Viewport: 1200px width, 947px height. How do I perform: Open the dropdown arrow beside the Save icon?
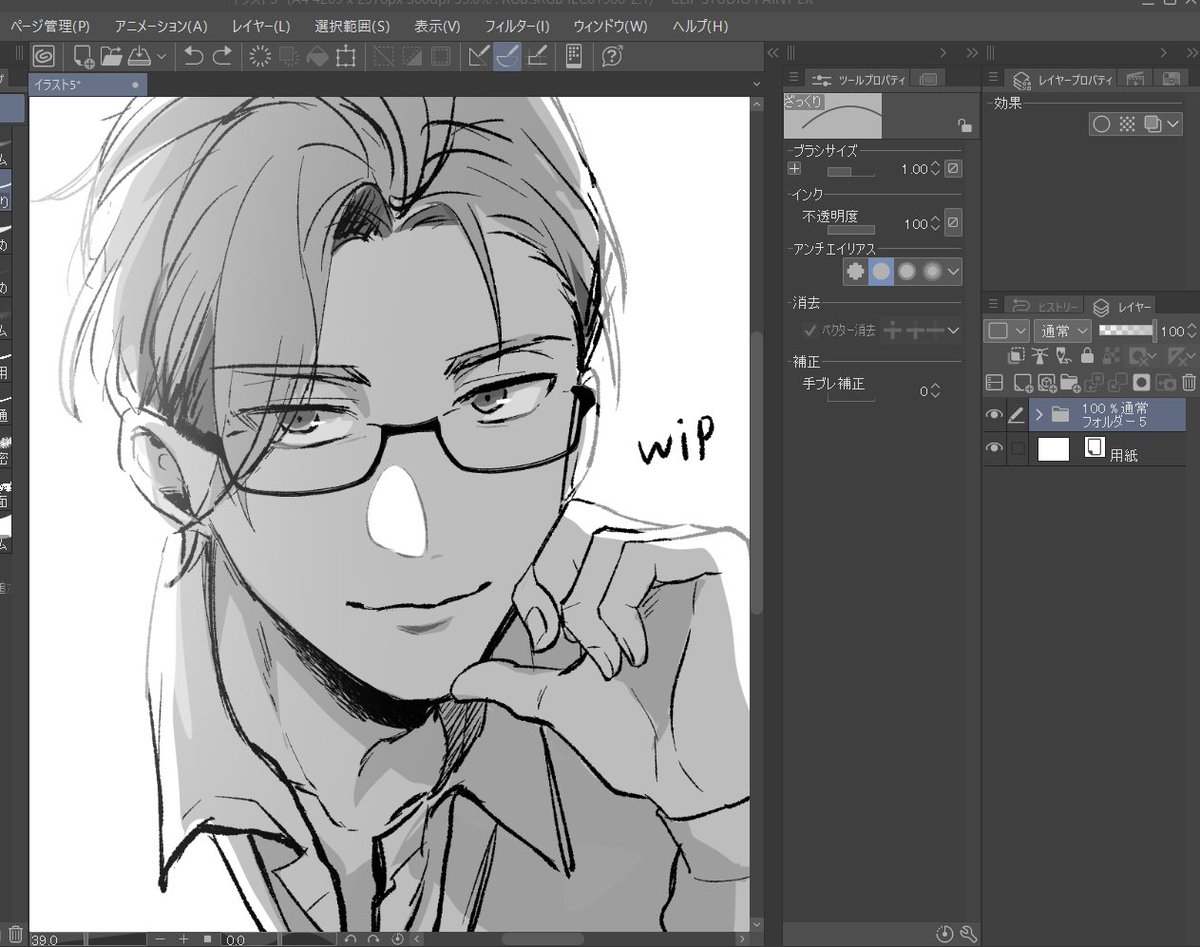point(161,57)
